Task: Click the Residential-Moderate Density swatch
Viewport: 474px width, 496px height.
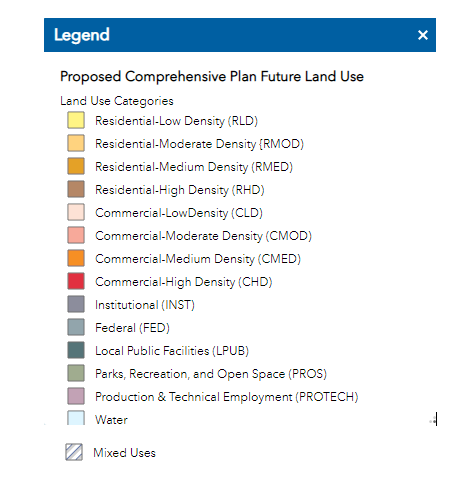Action: [x=76, y=143]
